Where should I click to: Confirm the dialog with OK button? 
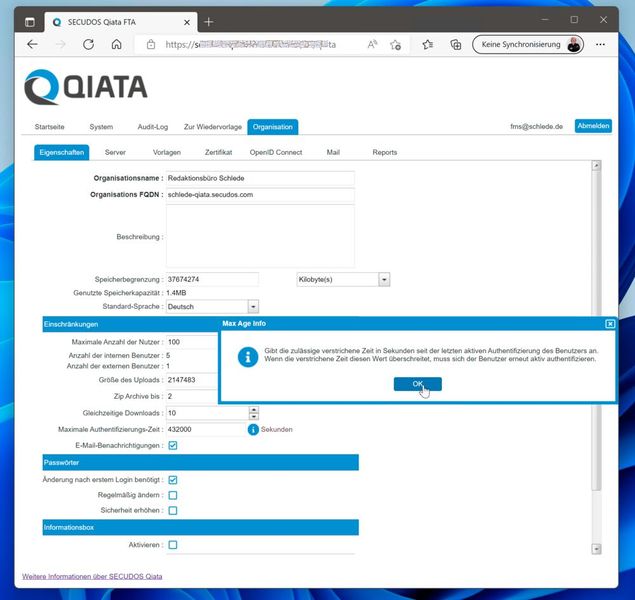click(418, 384)
